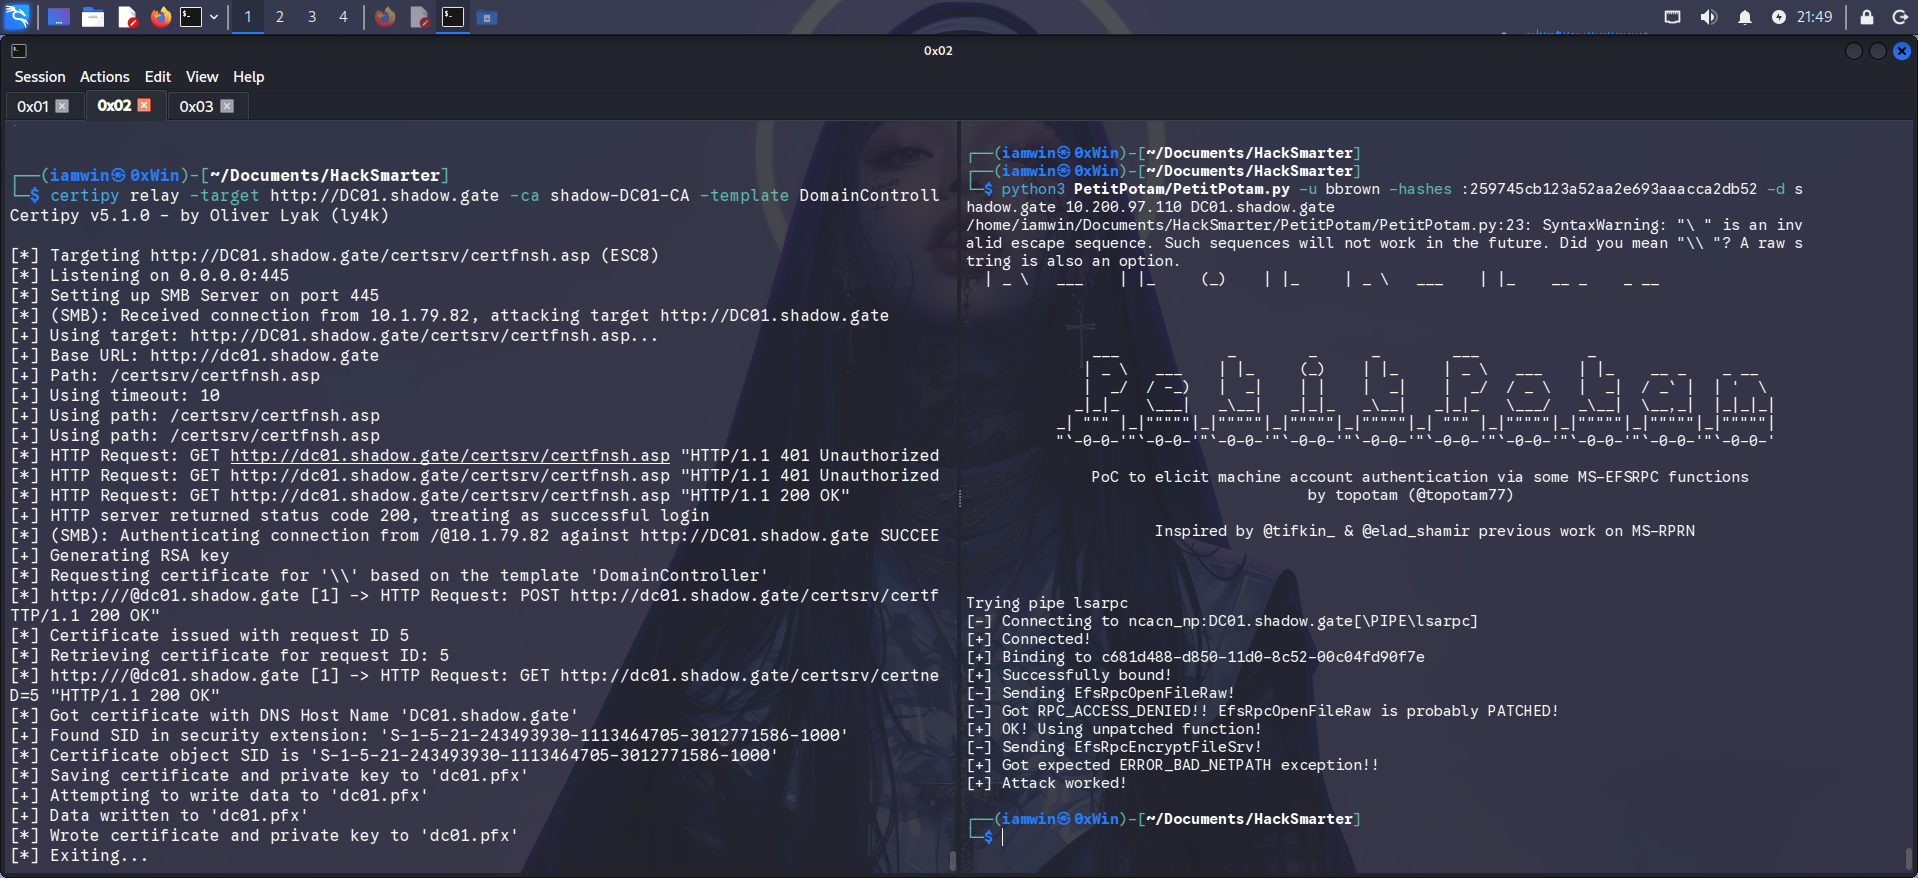Image resolution: width=1918 pixels, height=878 pixels.
Task: Open the log out icon
Action: [x=1900, y=17]
